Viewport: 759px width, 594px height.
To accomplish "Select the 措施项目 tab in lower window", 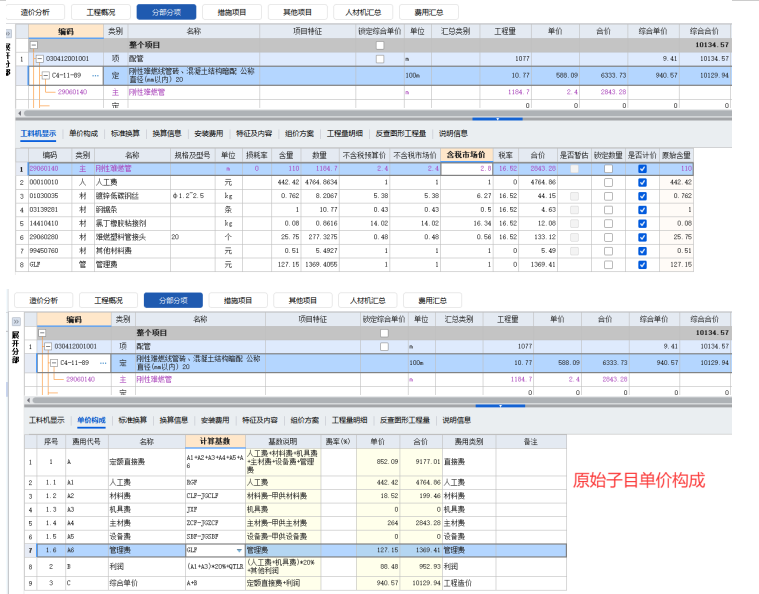I will pos(237,300).
